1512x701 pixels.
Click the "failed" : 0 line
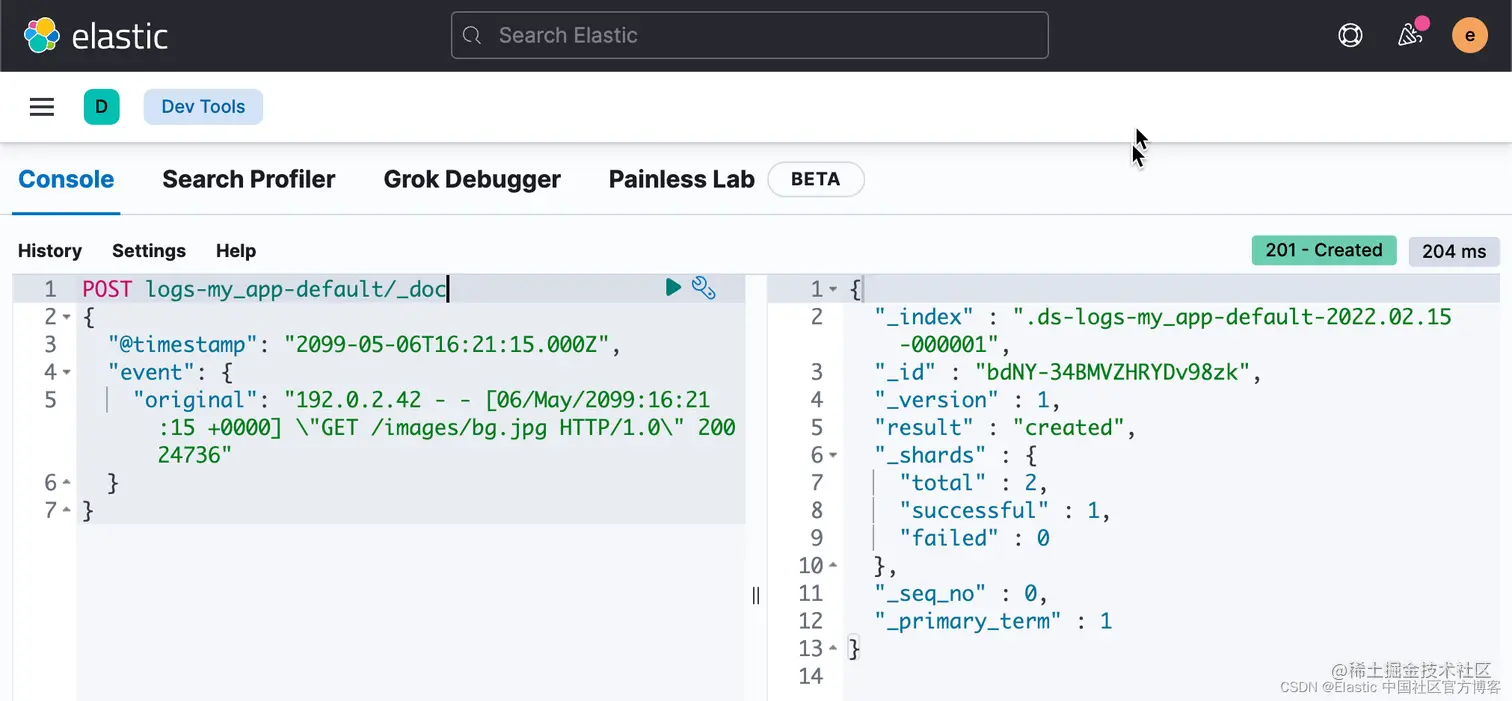point(974,538)
